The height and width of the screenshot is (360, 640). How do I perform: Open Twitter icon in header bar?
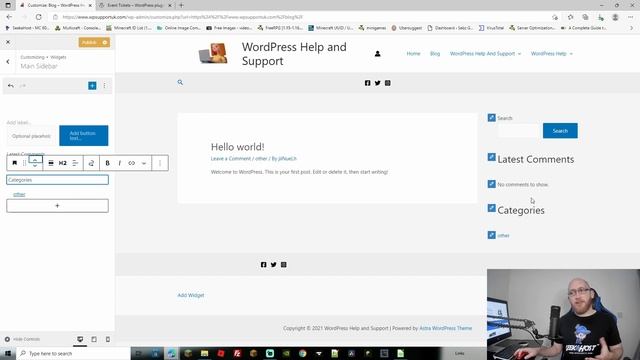378,83
